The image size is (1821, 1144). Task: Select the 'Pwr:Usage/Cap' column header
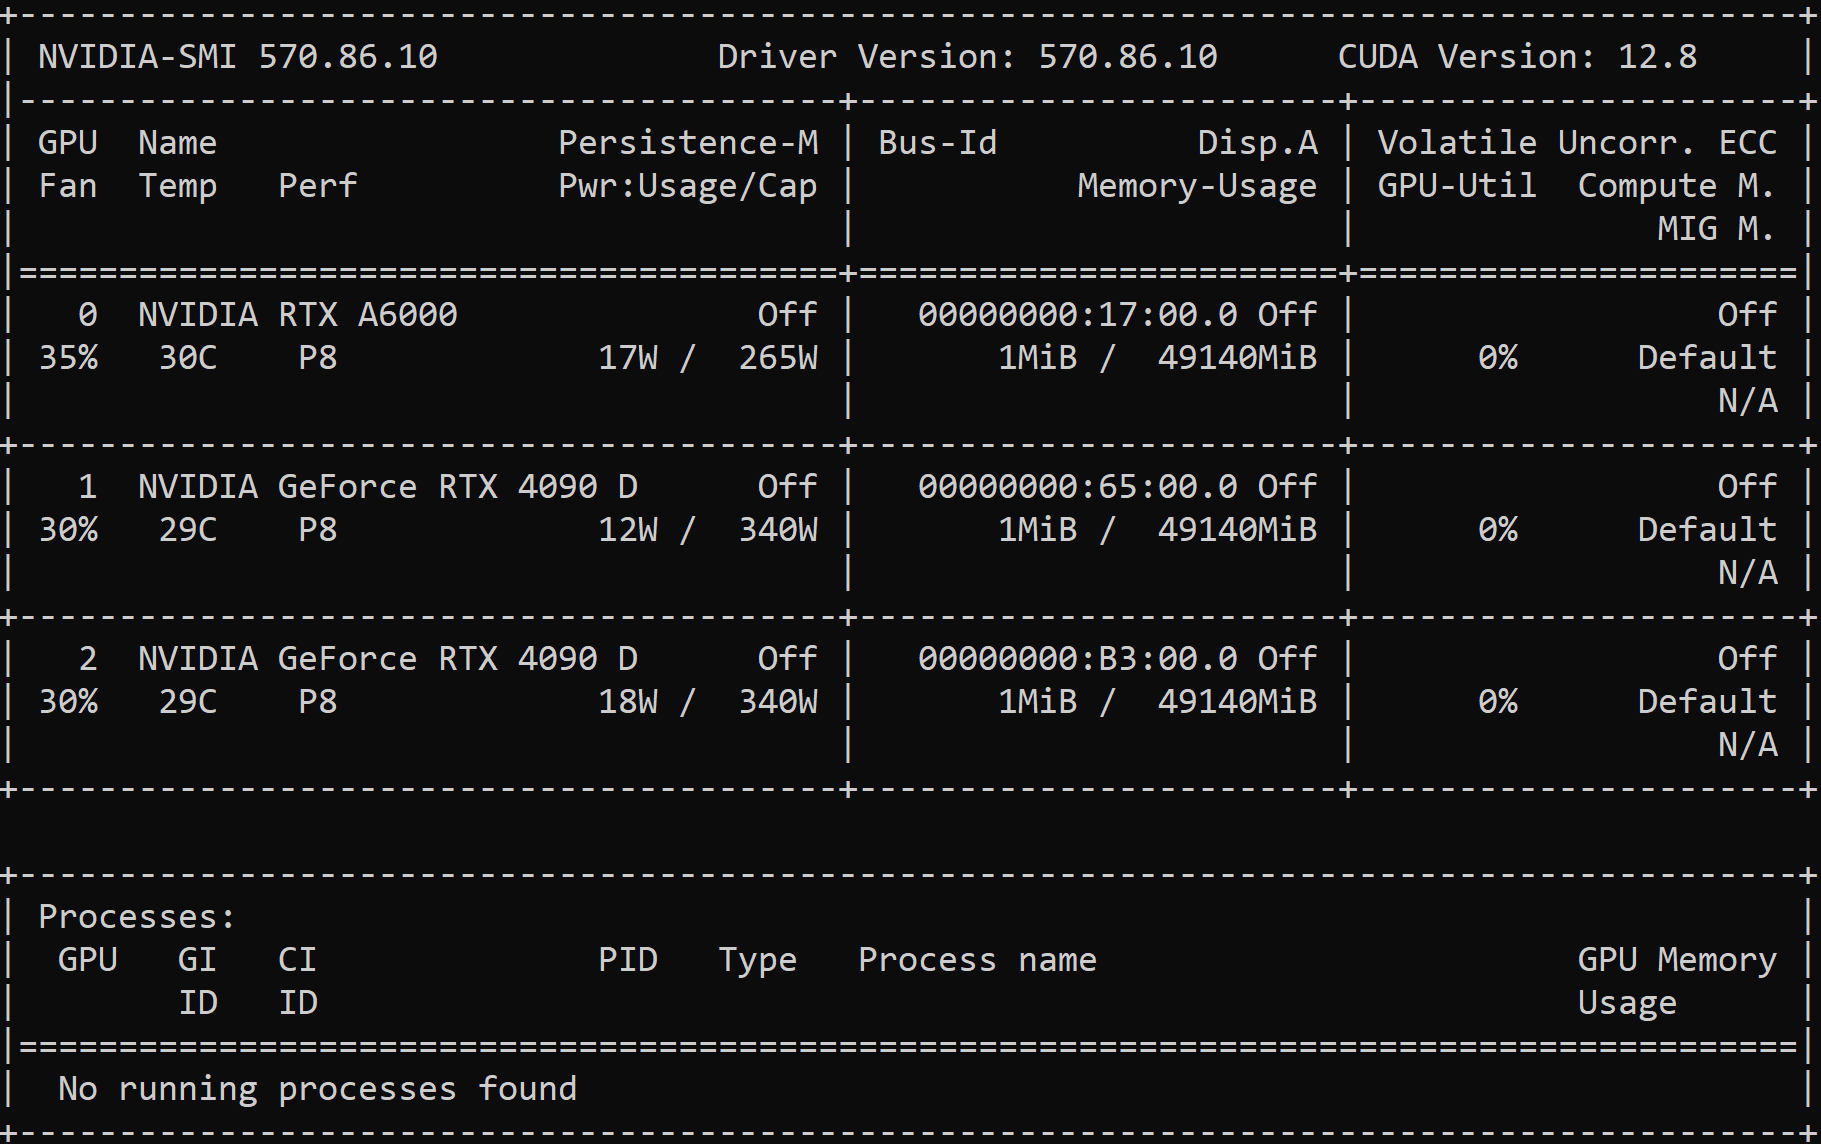coord(688,185)
